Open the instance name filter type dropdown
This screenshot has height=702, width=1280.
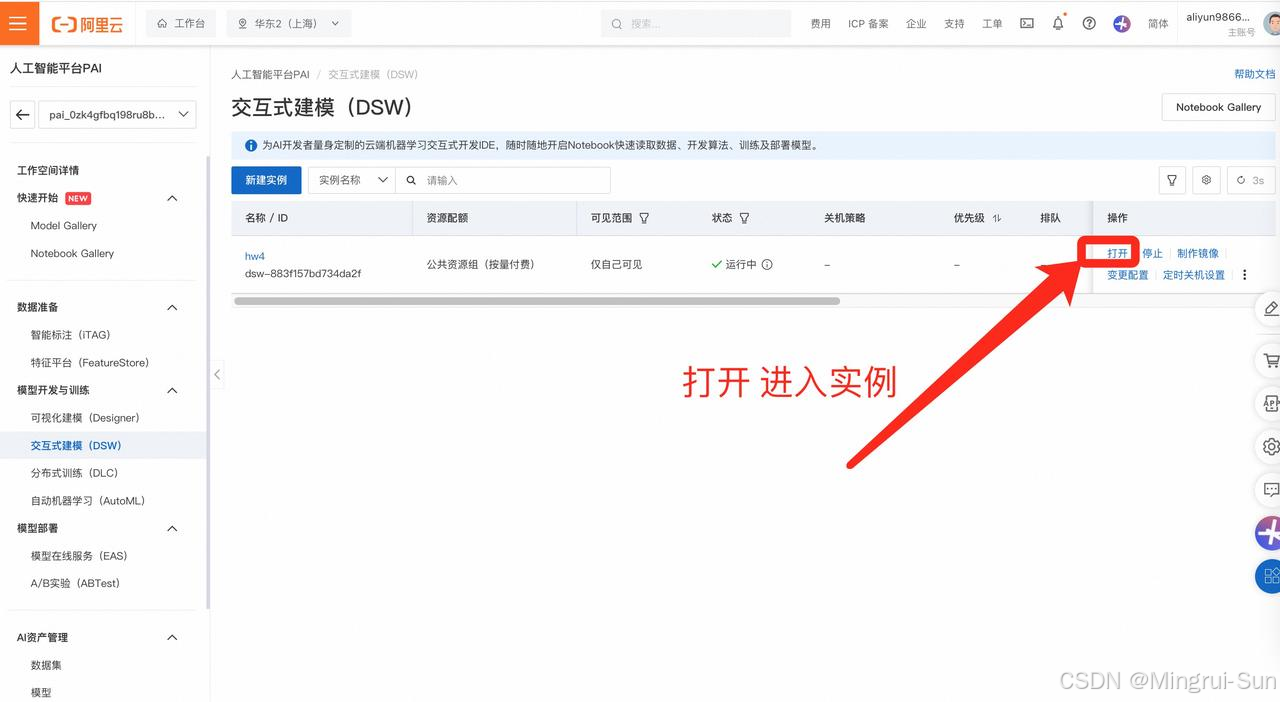351,180
